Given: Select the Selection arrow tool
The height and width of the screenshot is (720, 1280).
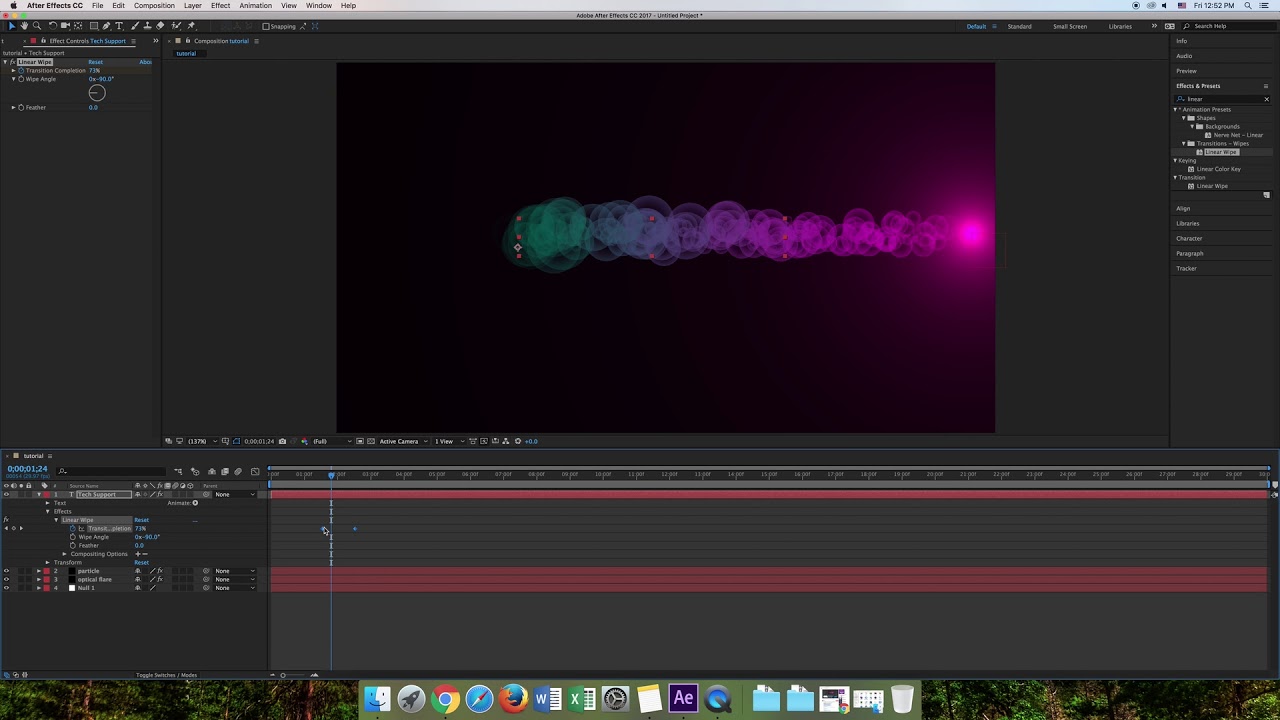Looking at the screenshot, I should [x=11, y=26].
